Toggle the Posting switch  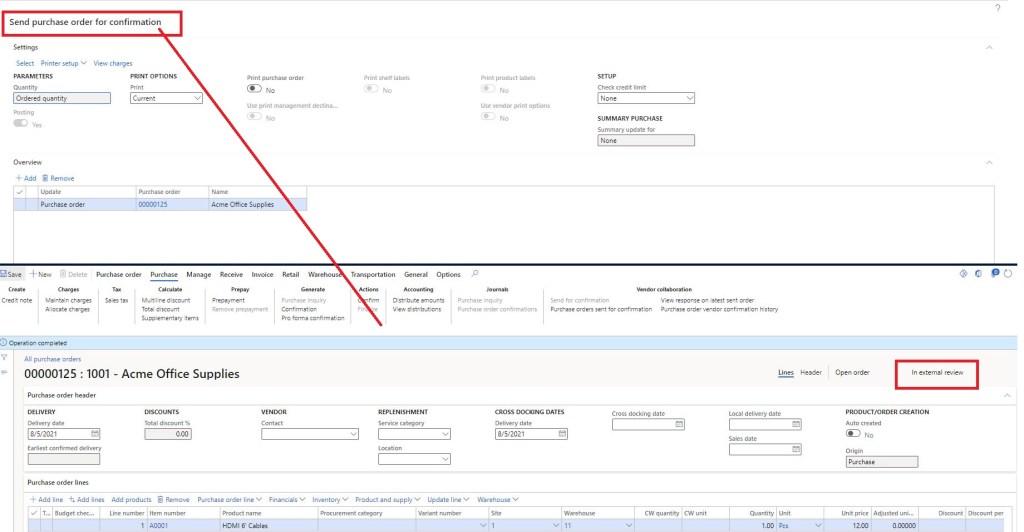tap(20, 124)
